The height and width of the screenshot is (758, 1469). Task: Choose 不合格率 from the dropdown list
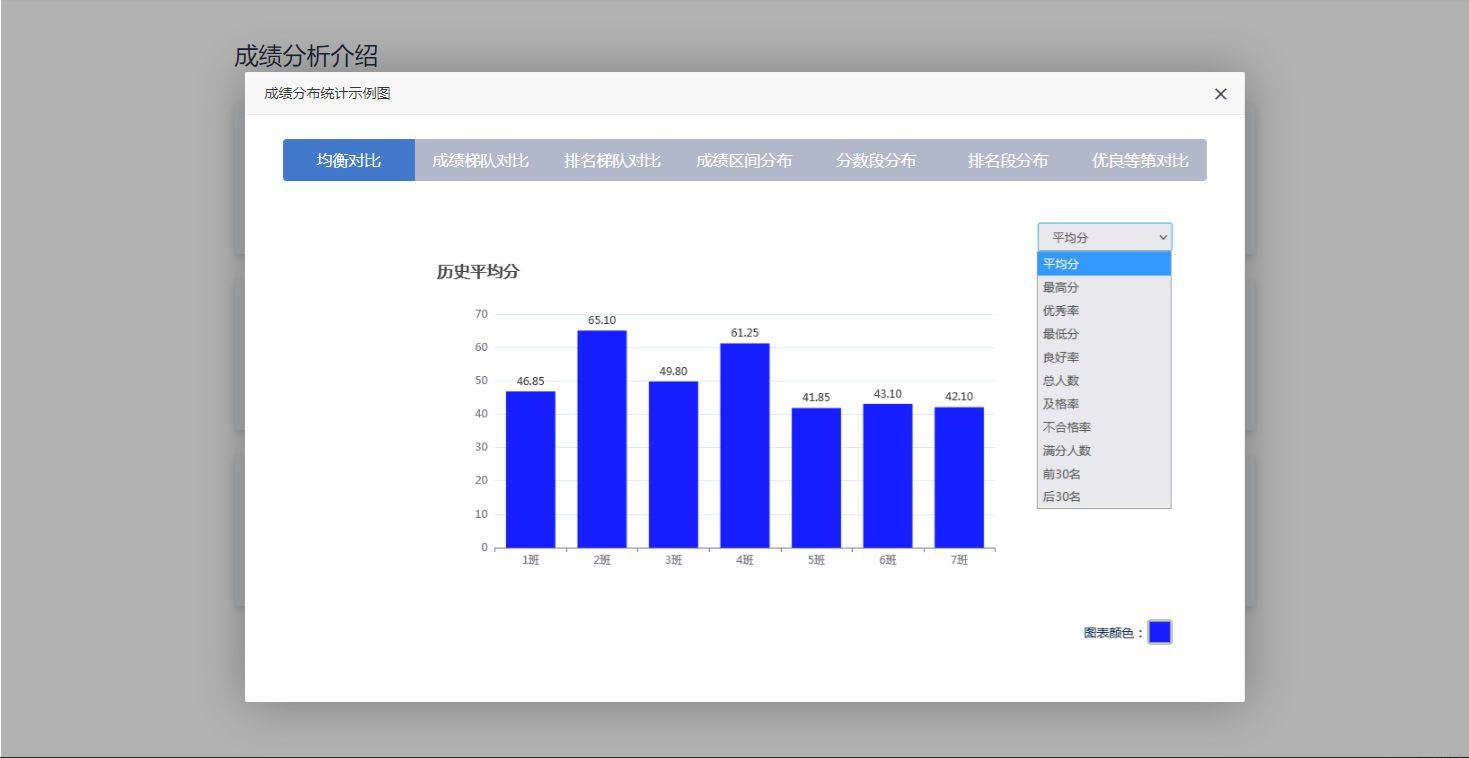(1104, 427)
